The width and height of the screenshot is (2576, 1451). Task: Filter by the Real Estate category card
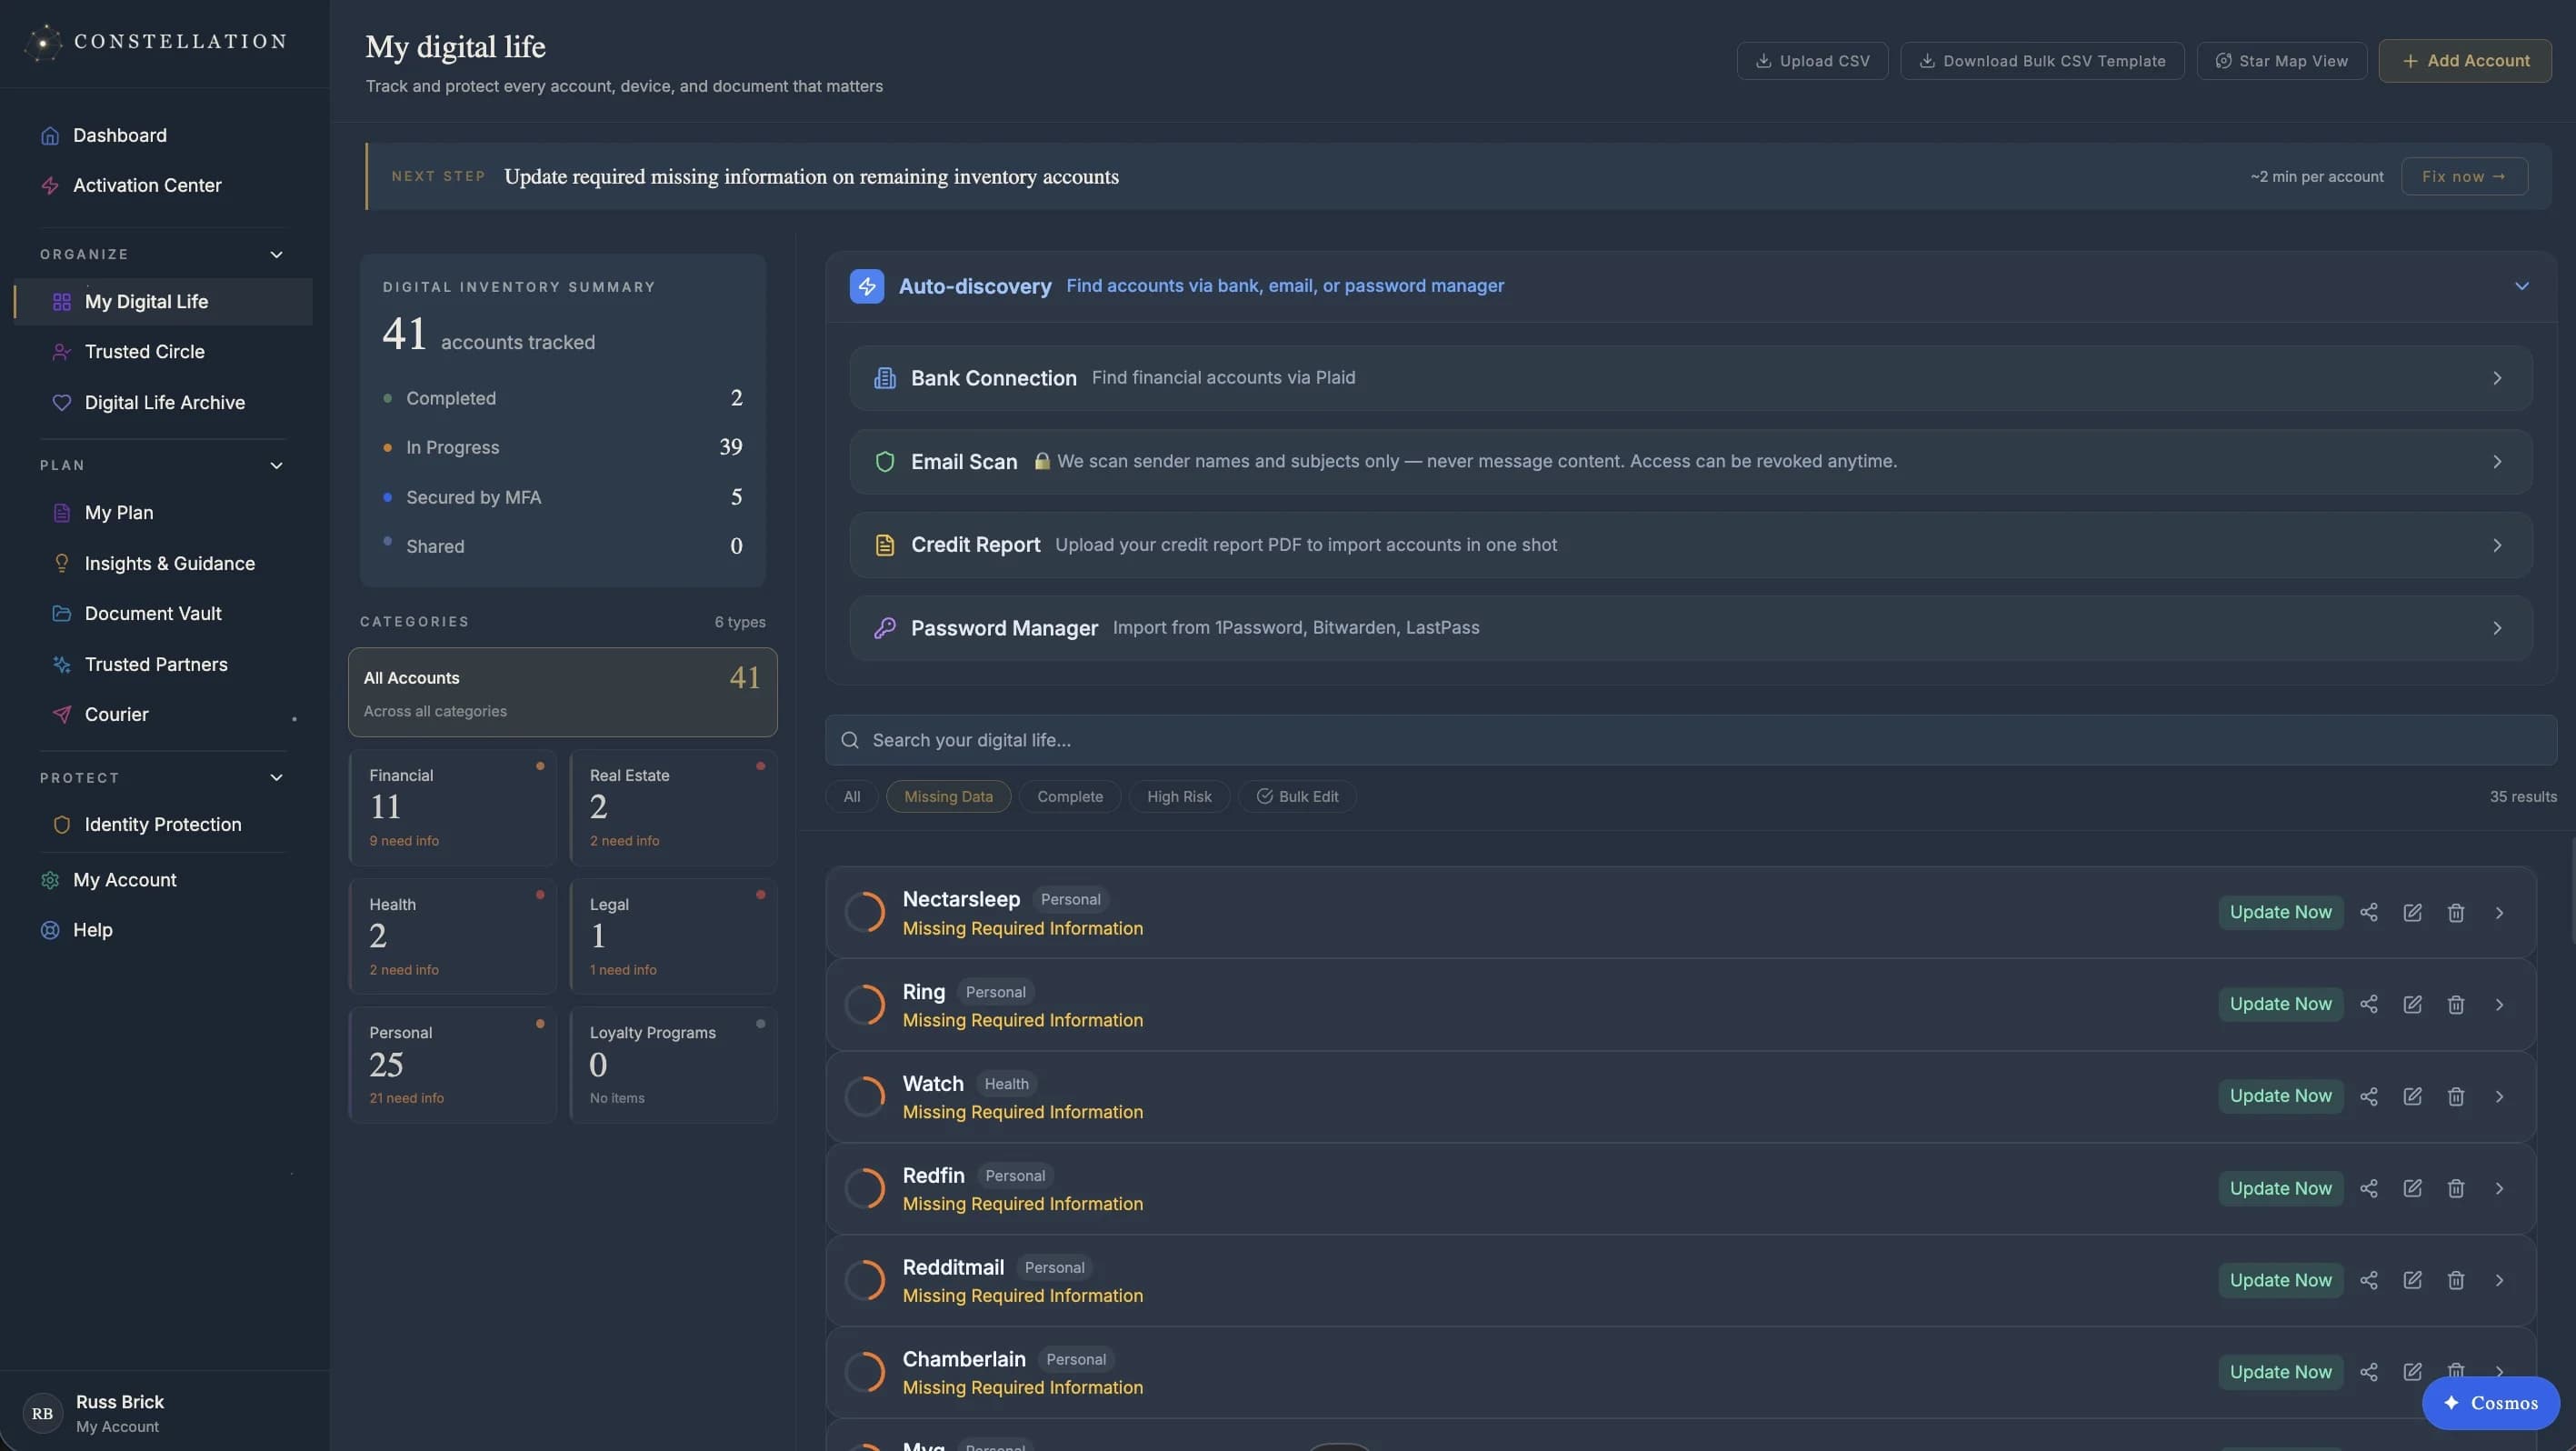tap(673, 808)
